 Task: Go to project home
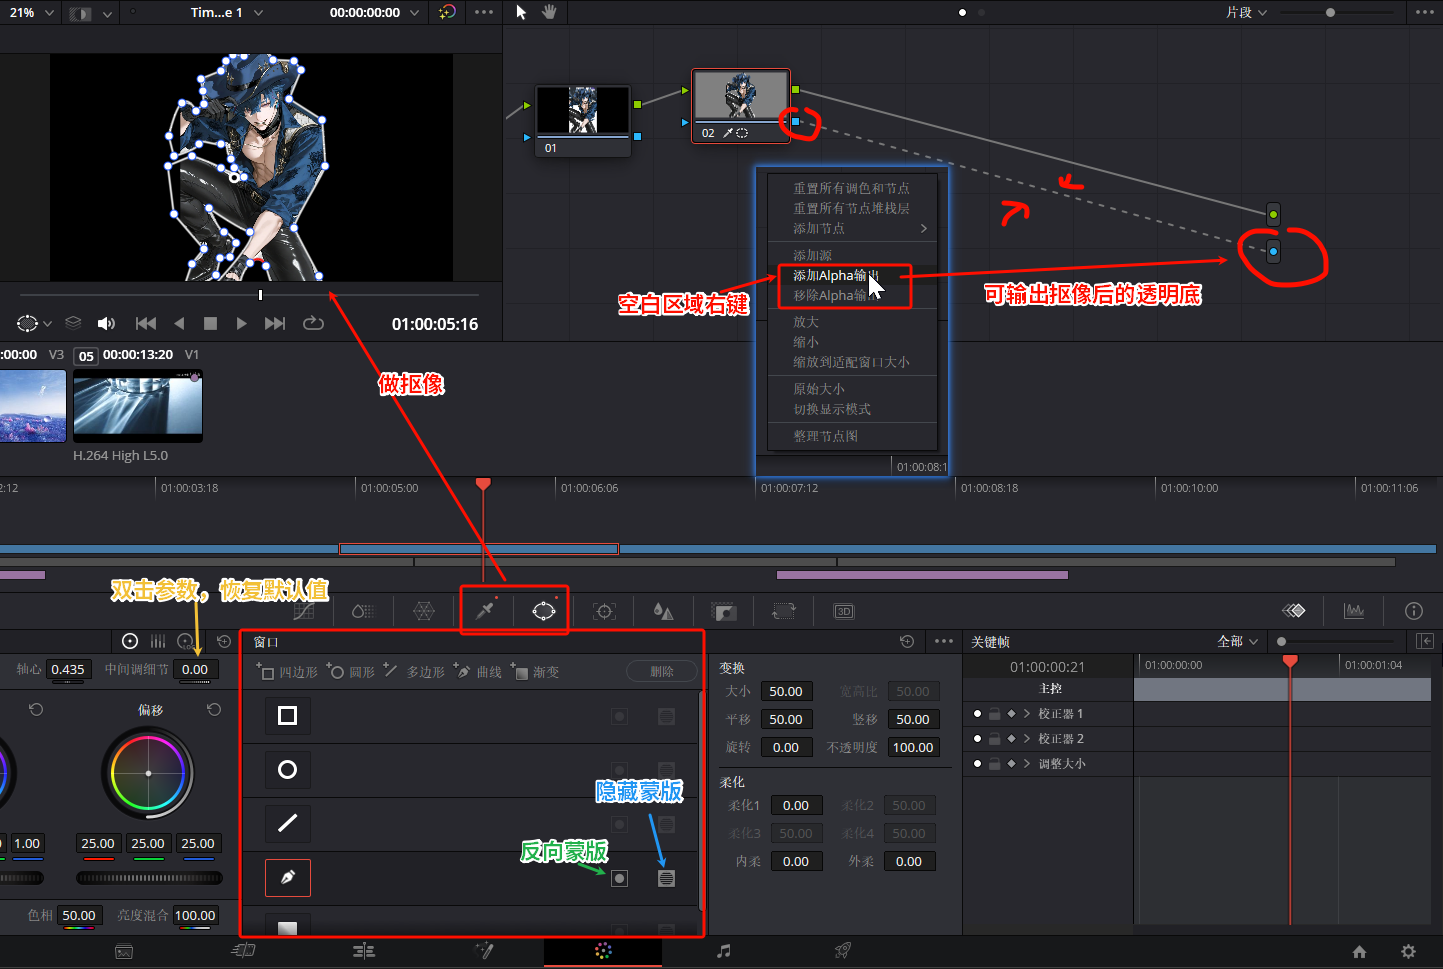pyautogui.click(x=1359, y=952)
